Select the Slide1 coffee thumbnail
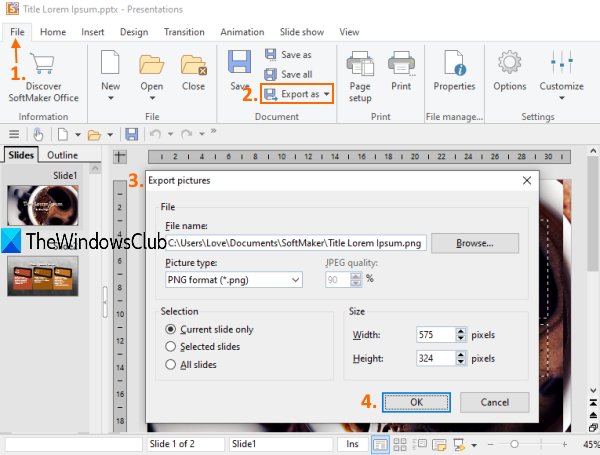This screenshot has height=455, width=600. [x=43, y=205]
